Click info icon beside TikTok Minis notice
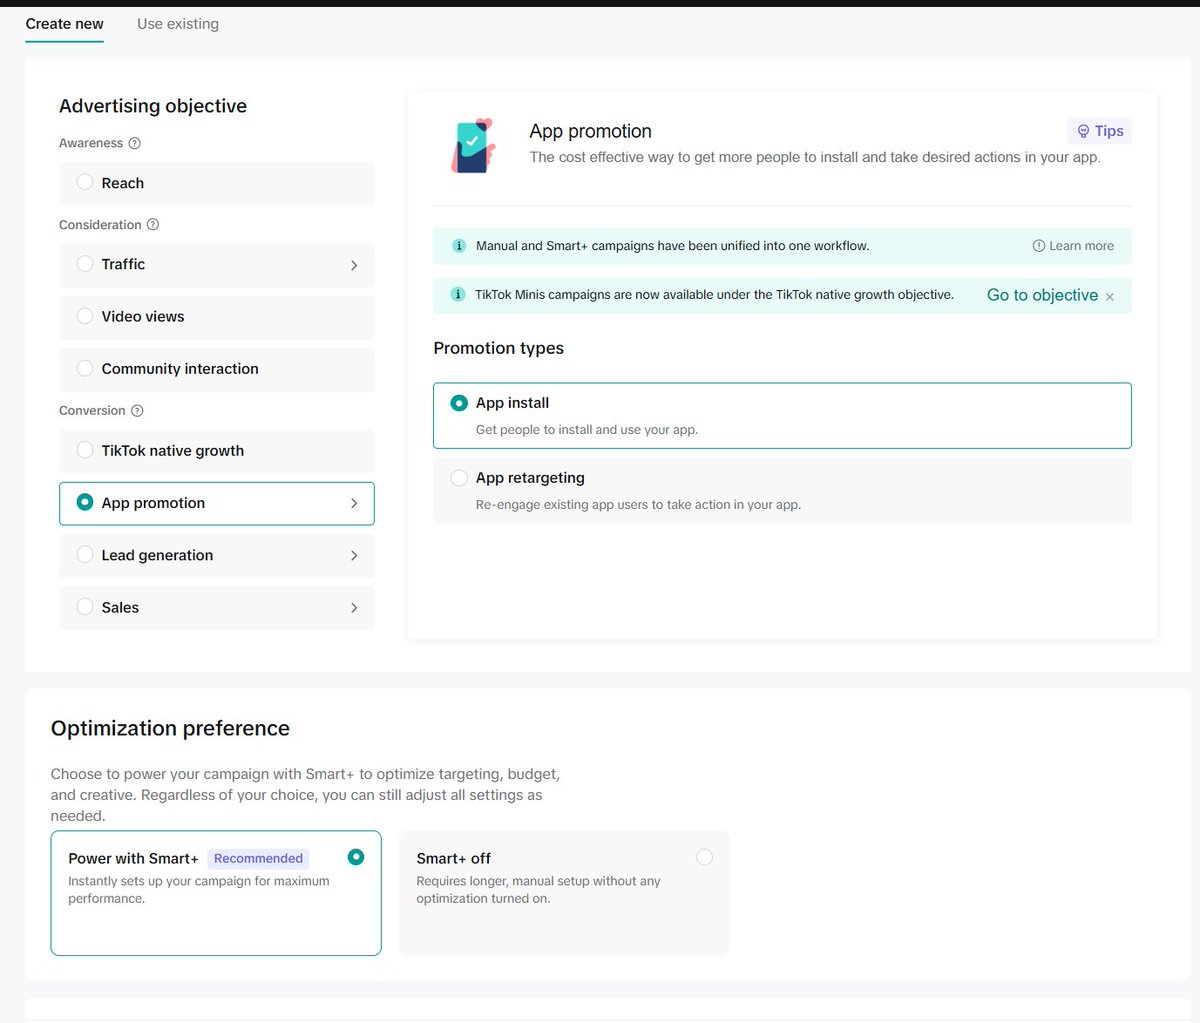1200x1023 pixels. click(458, 294)
